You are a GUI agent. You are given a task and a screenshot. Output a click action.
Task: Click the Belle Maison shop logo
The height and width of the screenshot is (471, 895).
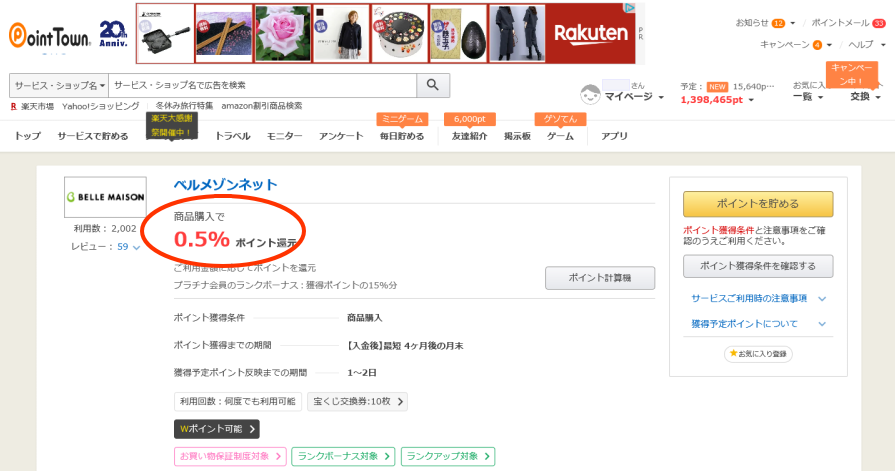(106, 197)
